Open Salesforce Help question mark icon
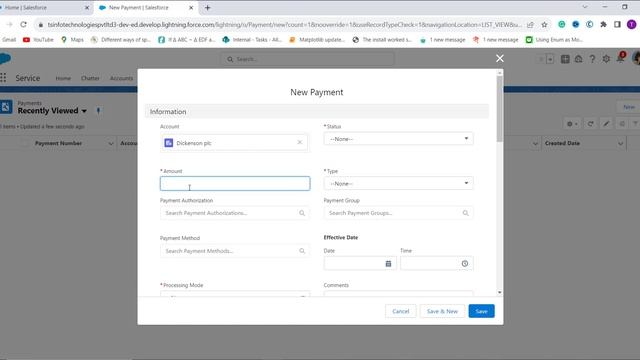 click(x=592, y=59)
